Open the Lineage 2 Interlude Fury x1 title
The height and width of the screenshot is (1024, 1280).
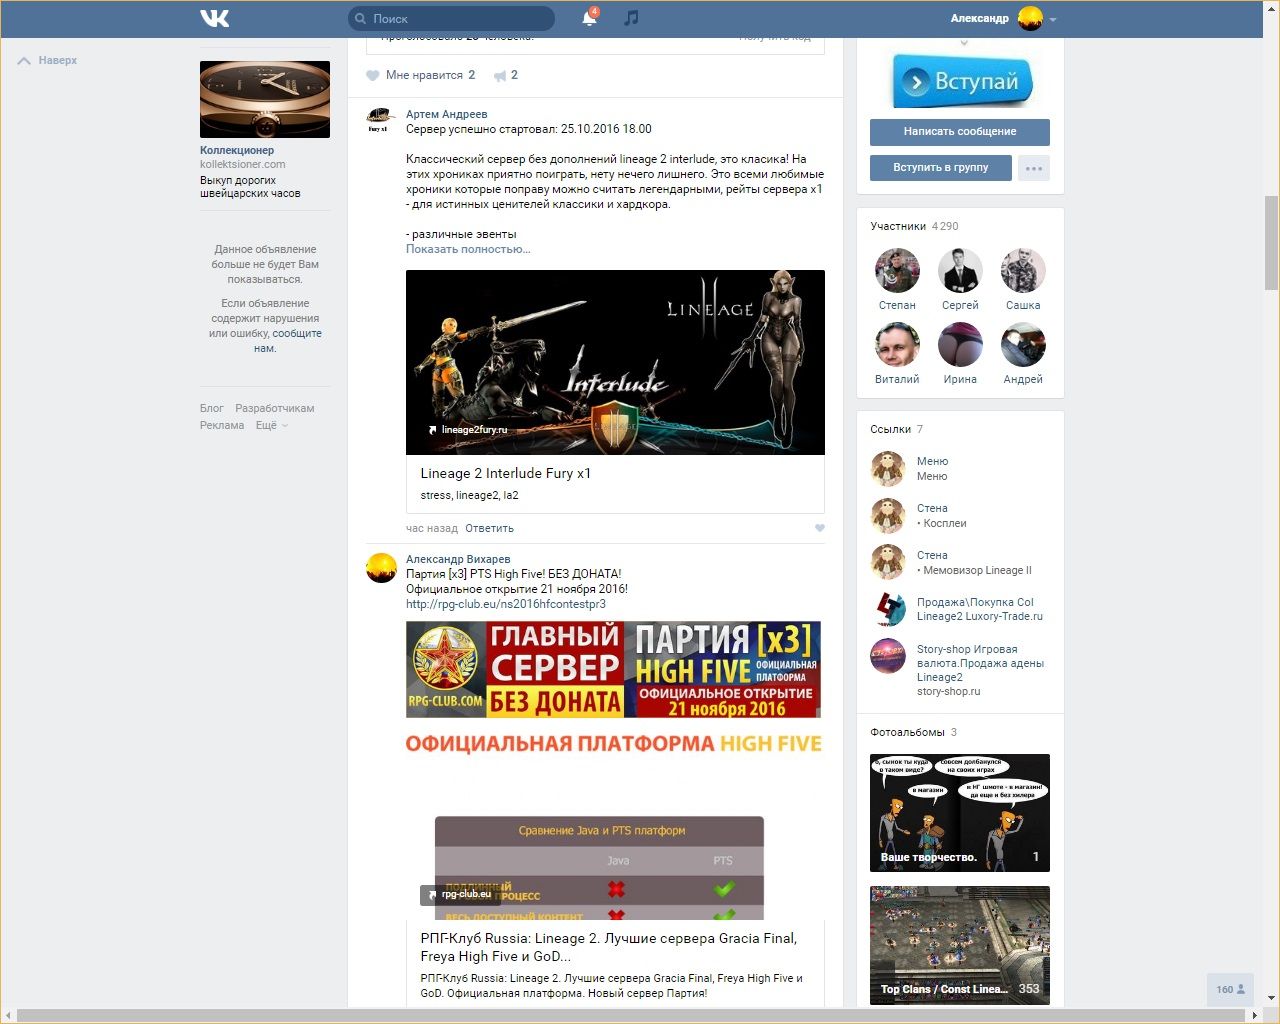pos(506,473)
